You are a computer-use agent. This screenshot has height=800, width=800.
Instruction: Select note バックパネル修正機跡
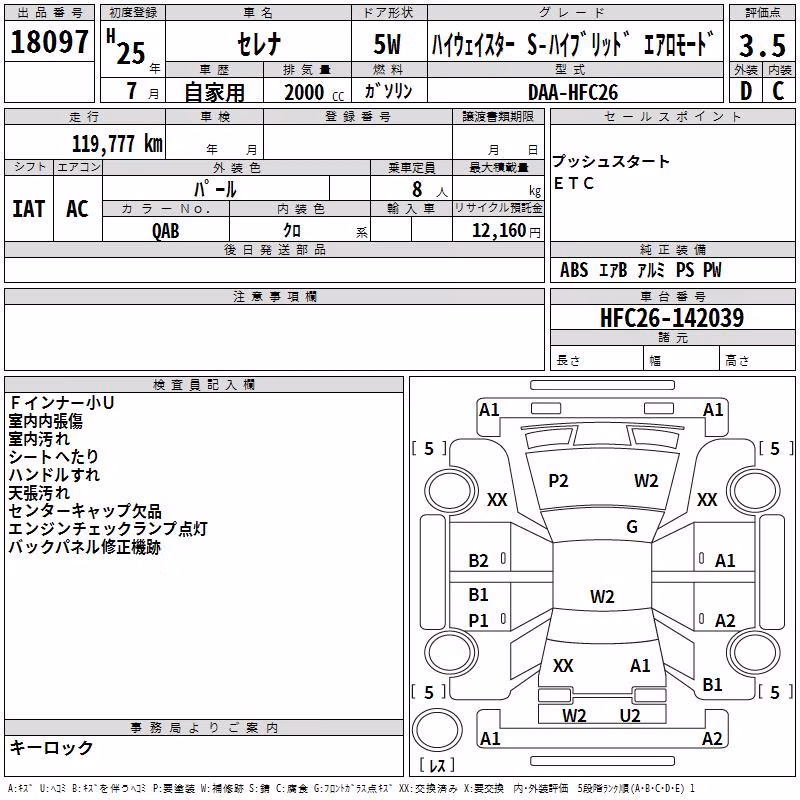tap(85, 547)
